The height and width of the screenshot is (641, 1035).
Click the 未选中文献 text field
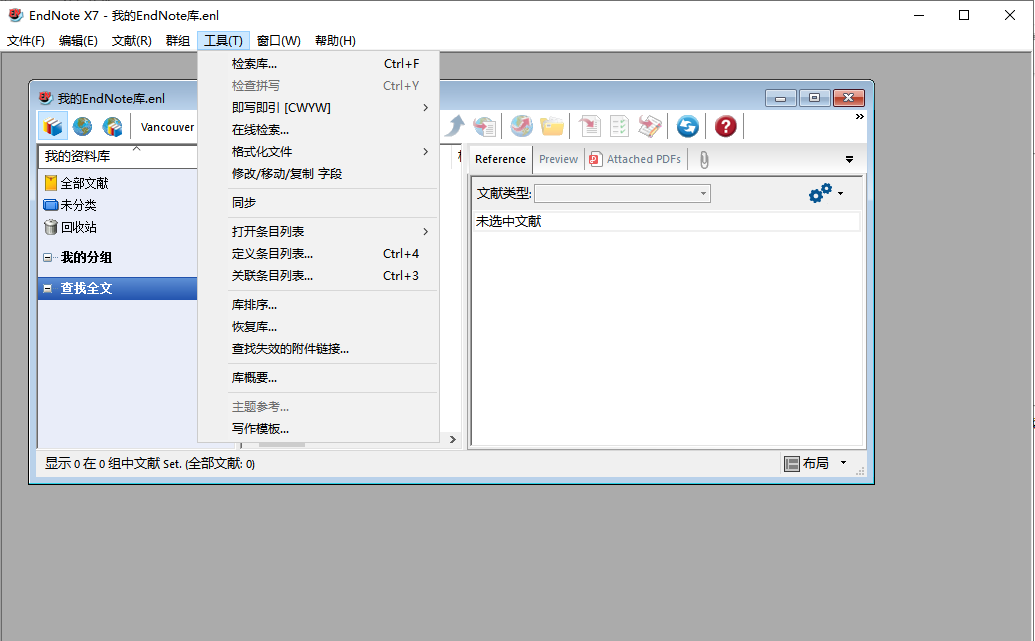667,222
